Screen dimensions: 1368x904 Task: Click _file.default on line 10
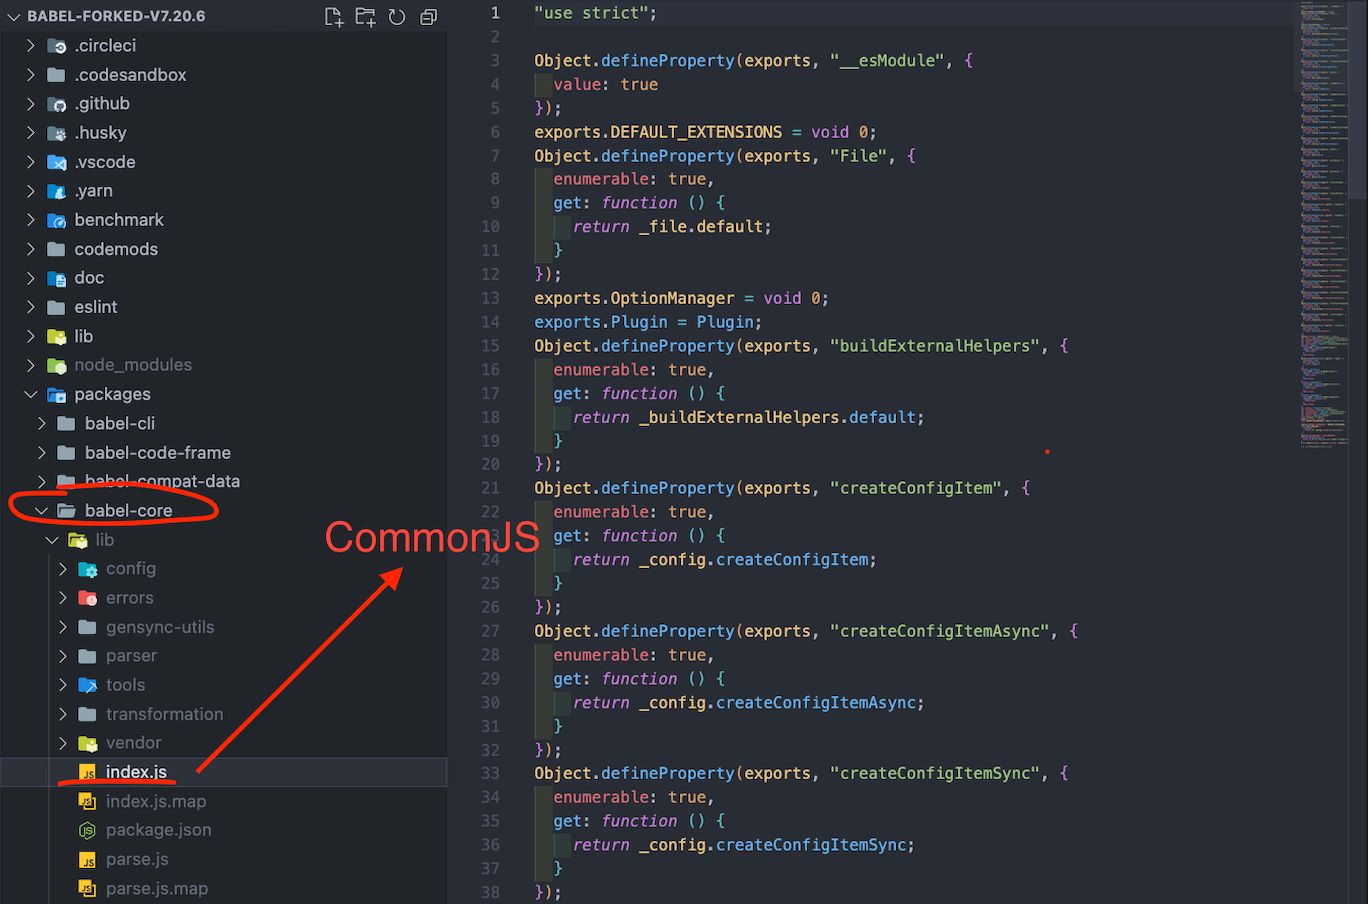(x=701, y=227)
